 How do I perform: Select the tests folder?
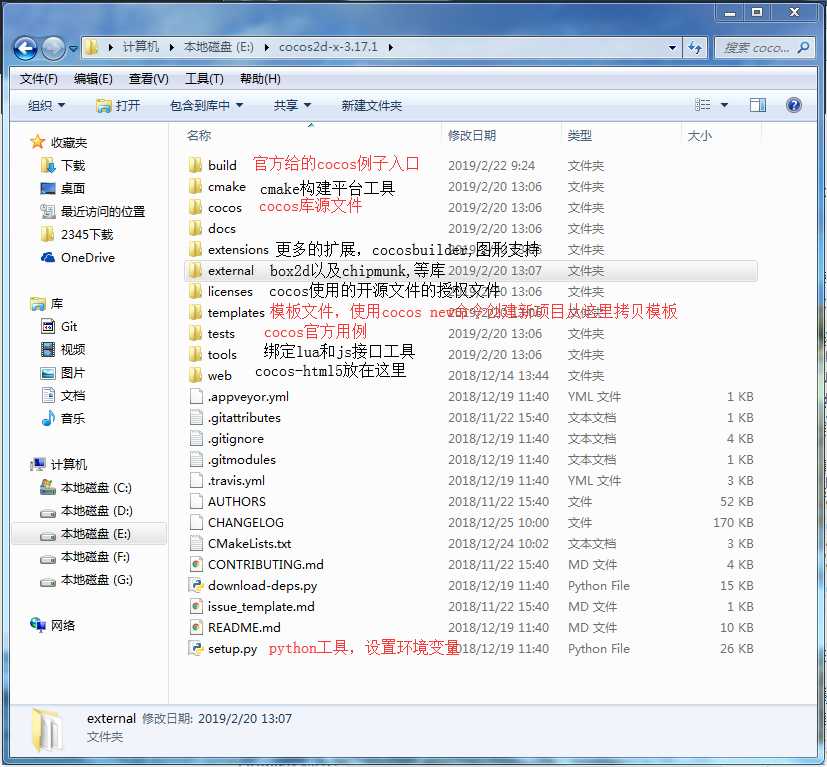click(x=211, y=334)
